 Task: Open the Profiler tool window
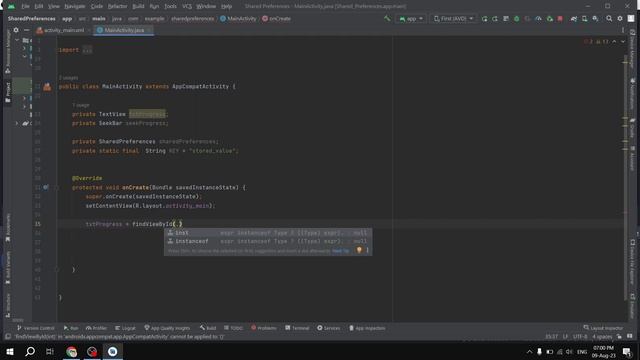(x=96, y=328)
